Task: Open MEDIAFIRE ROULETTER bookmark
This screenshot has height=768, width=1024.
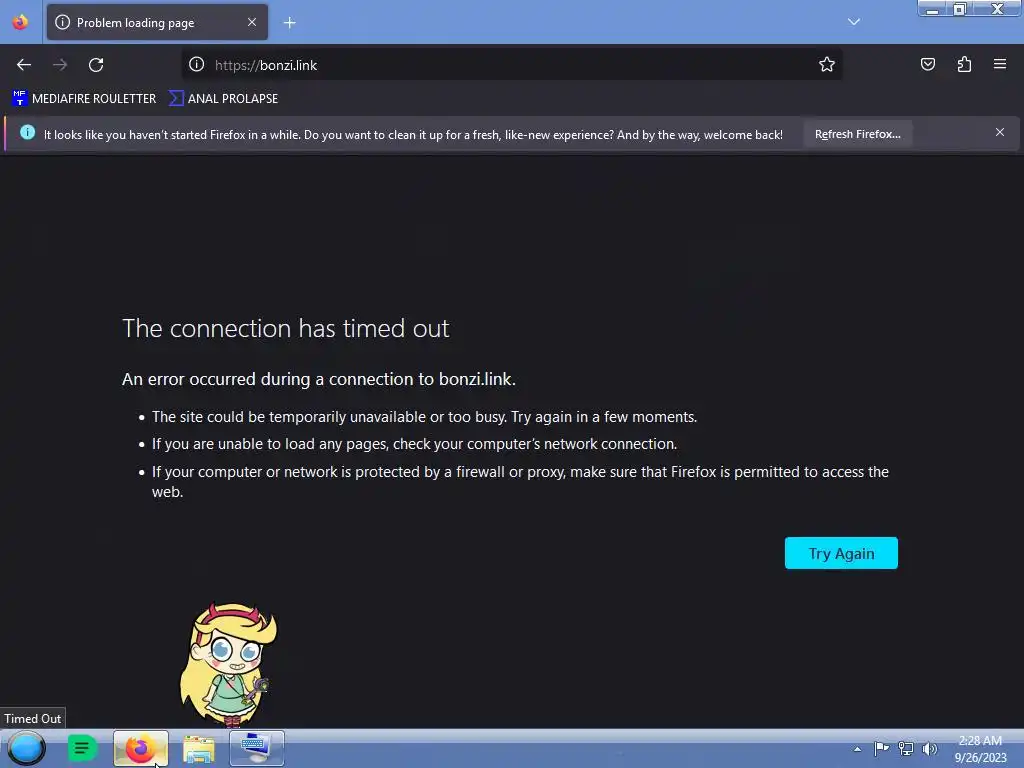Action: (84, 99)
